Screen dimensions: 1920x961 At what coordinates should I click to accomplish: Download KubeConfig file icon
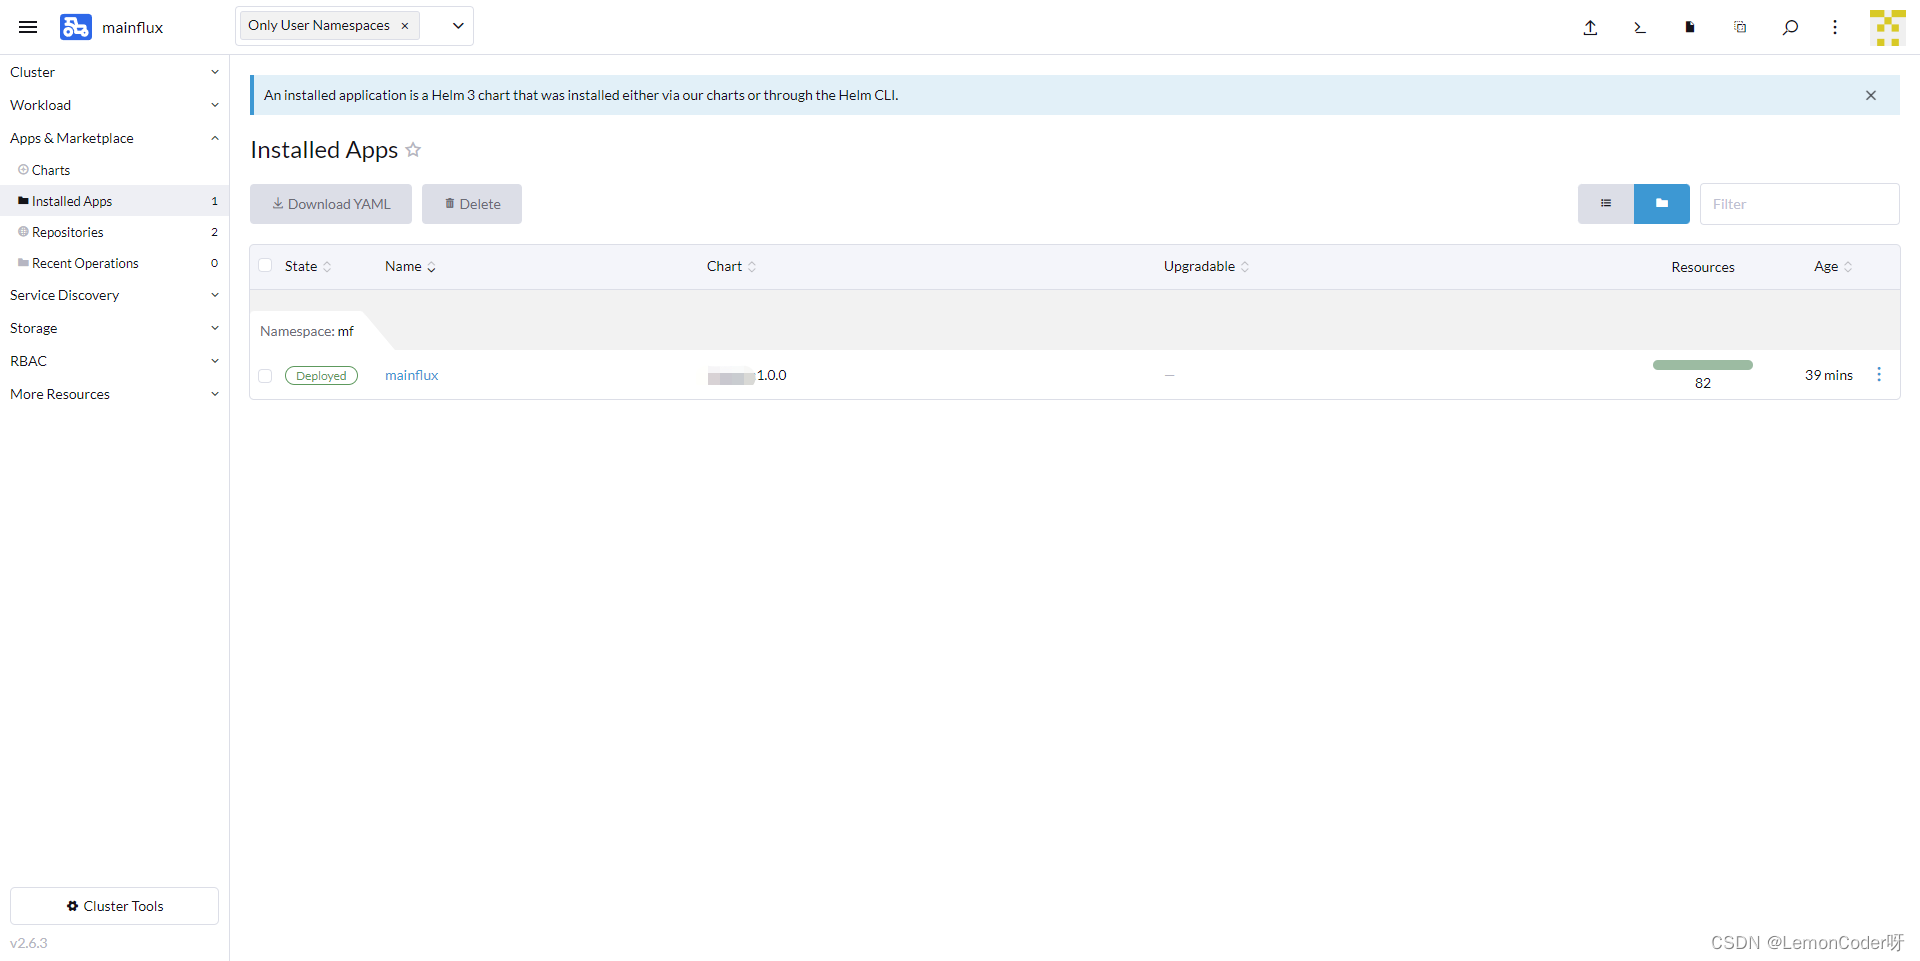pyautogui.click(x=1690, y=27)
